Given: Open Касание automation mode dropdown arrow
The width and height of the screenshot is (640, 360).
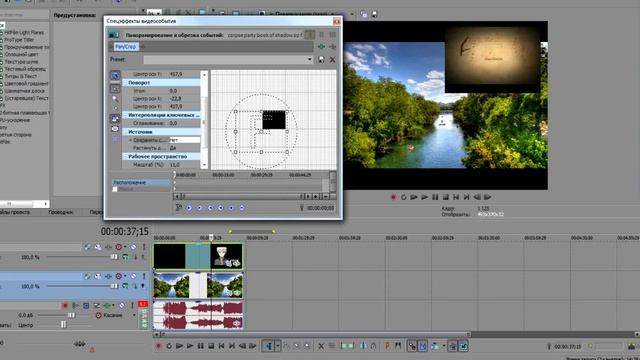Looking at the screenshot, I should (x=134, y=316).
